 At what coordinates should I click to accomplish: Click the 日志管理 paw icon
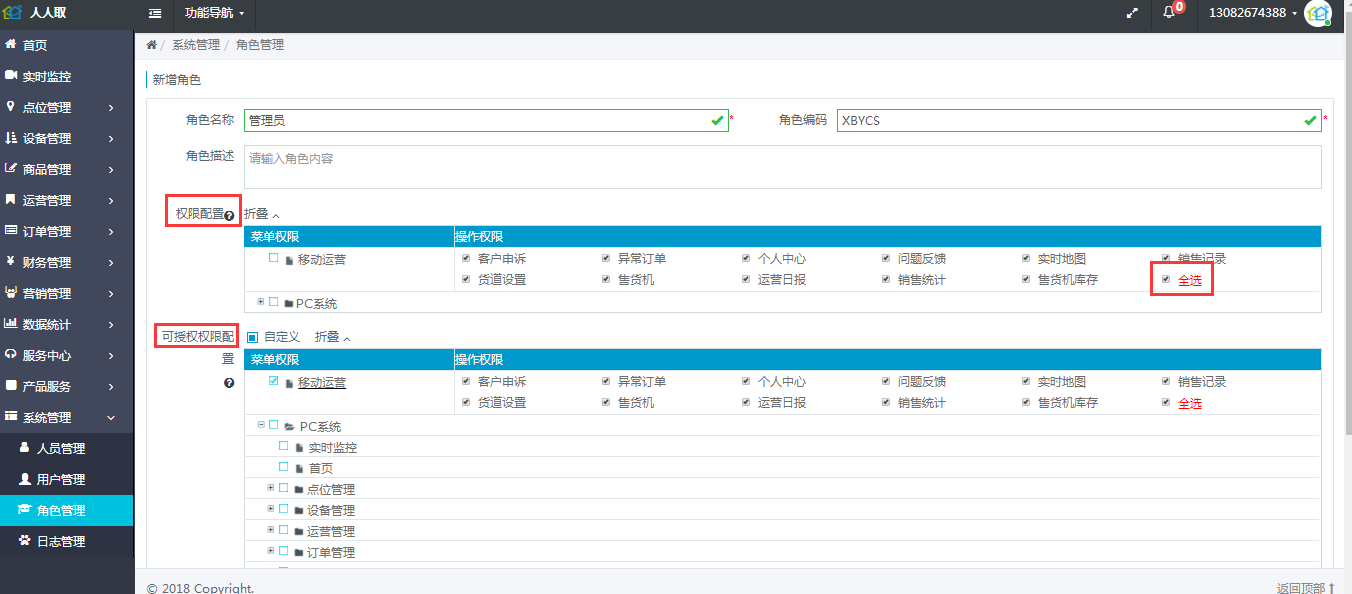(25, 540)
